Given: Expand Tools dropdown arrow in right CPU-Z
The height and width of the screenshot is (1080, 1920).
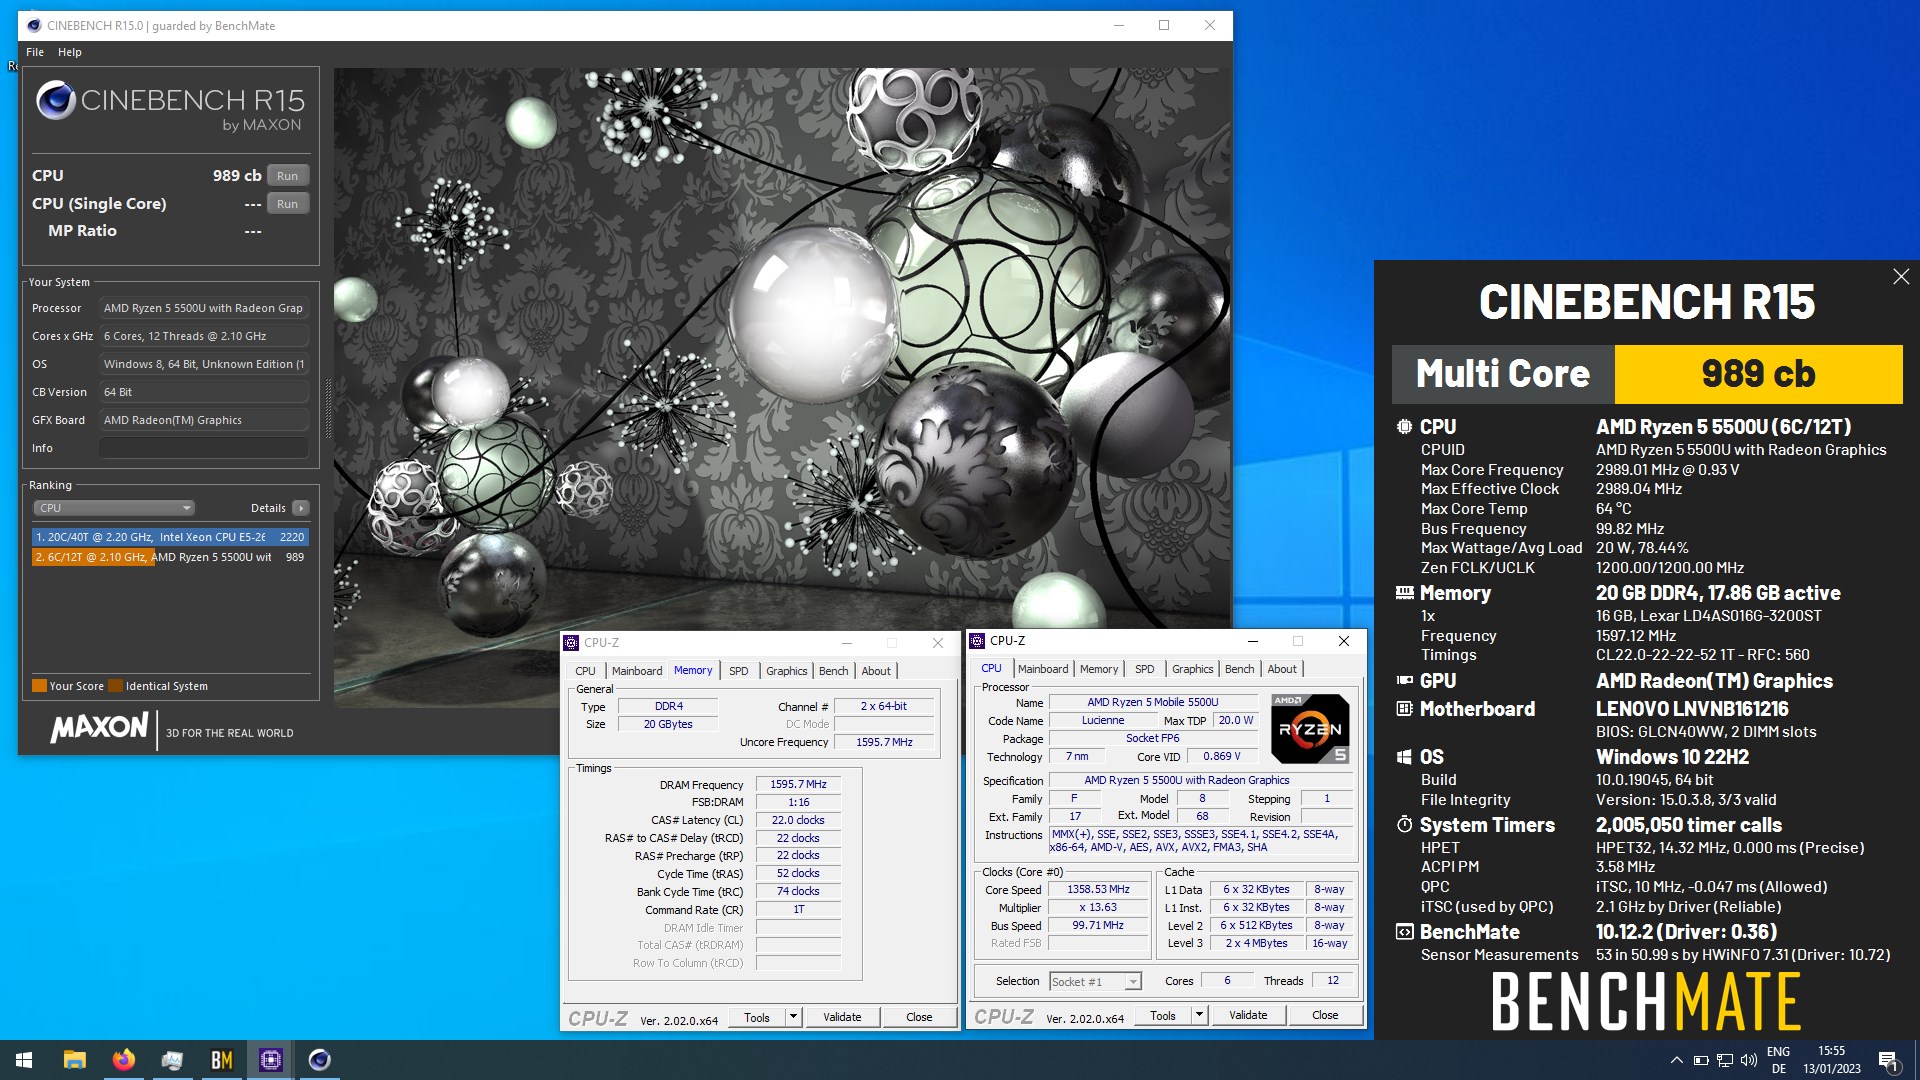Looking at the screenshot, I should [1199, 1015].
